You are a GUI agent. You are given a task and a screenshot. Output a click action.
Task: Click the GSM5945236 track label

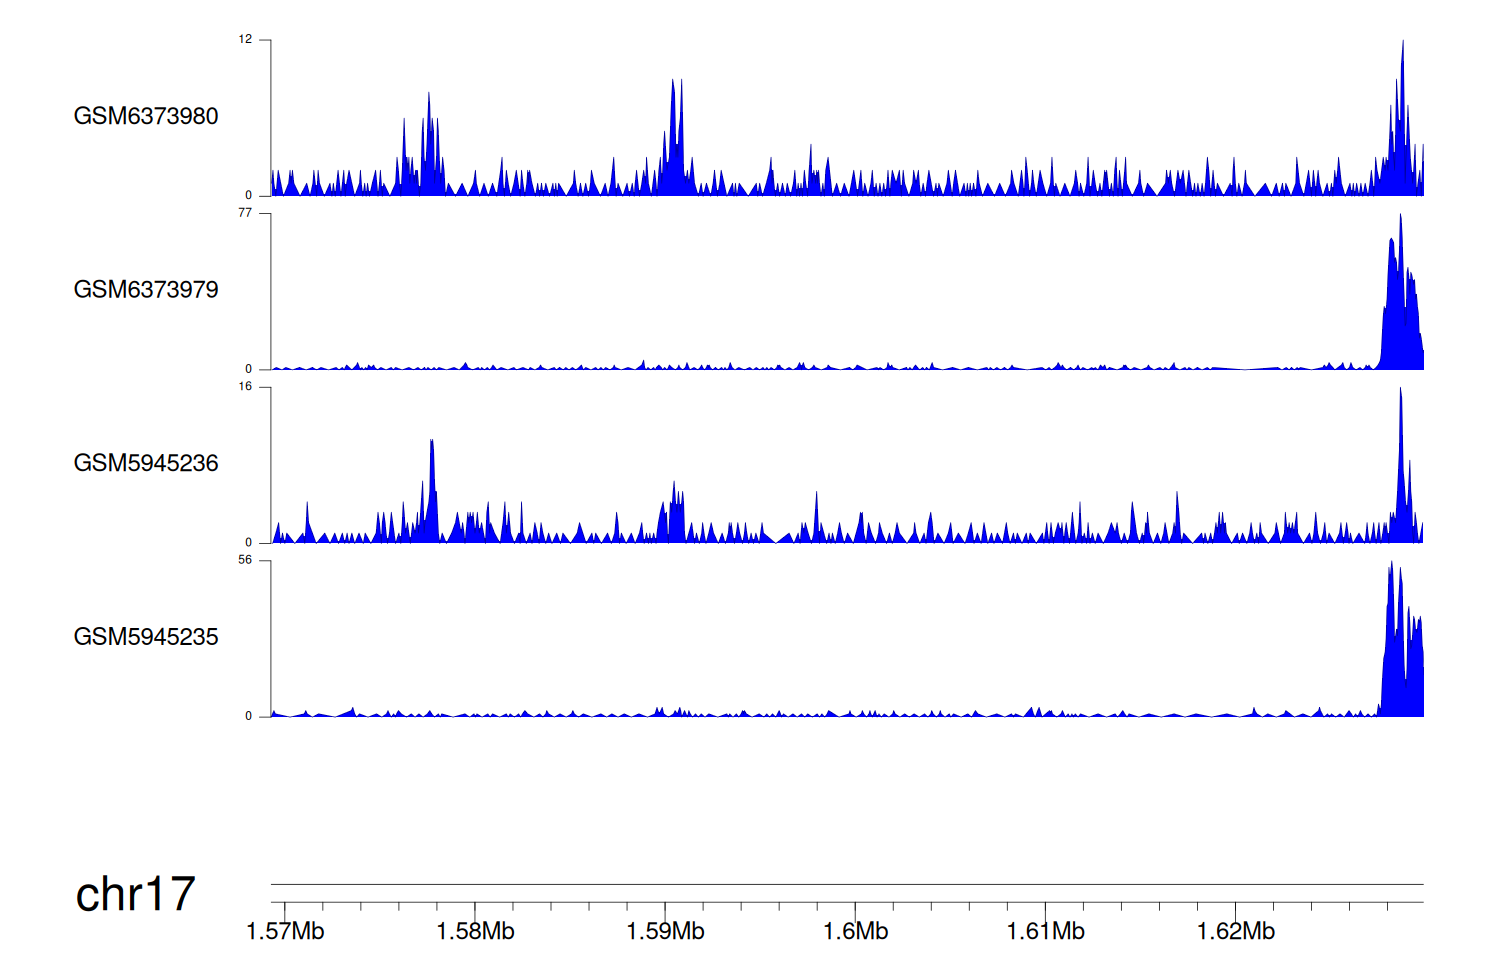146,463
